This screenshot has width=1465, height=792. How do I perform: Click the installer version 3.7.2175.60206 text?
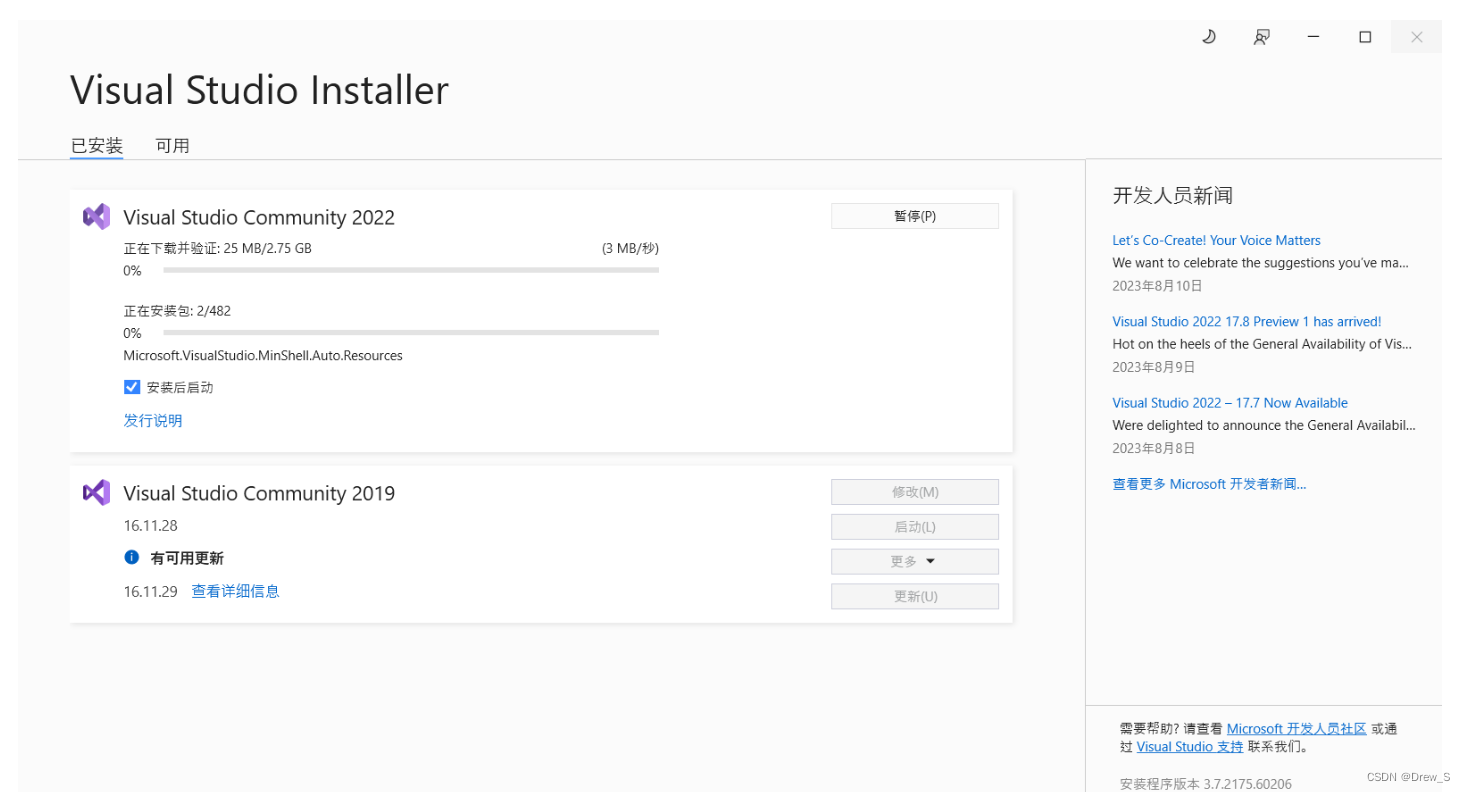coord(1206,784)
